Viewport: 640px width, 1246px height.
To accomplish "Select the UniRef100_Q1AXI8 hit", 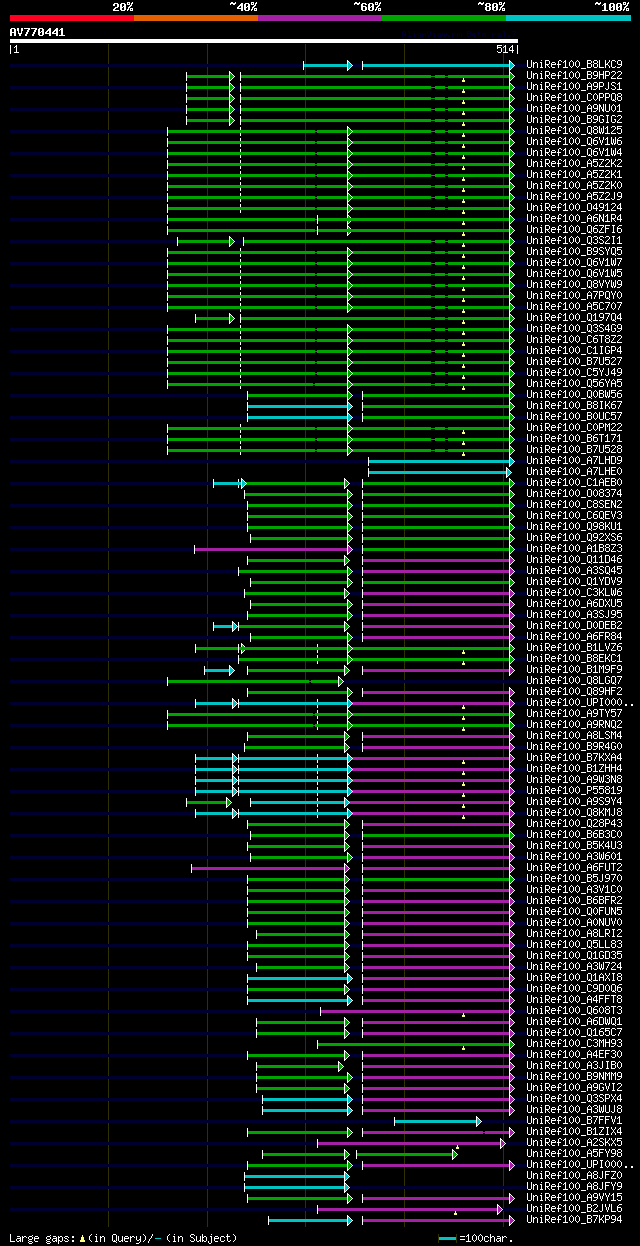I will pos(574,977).
